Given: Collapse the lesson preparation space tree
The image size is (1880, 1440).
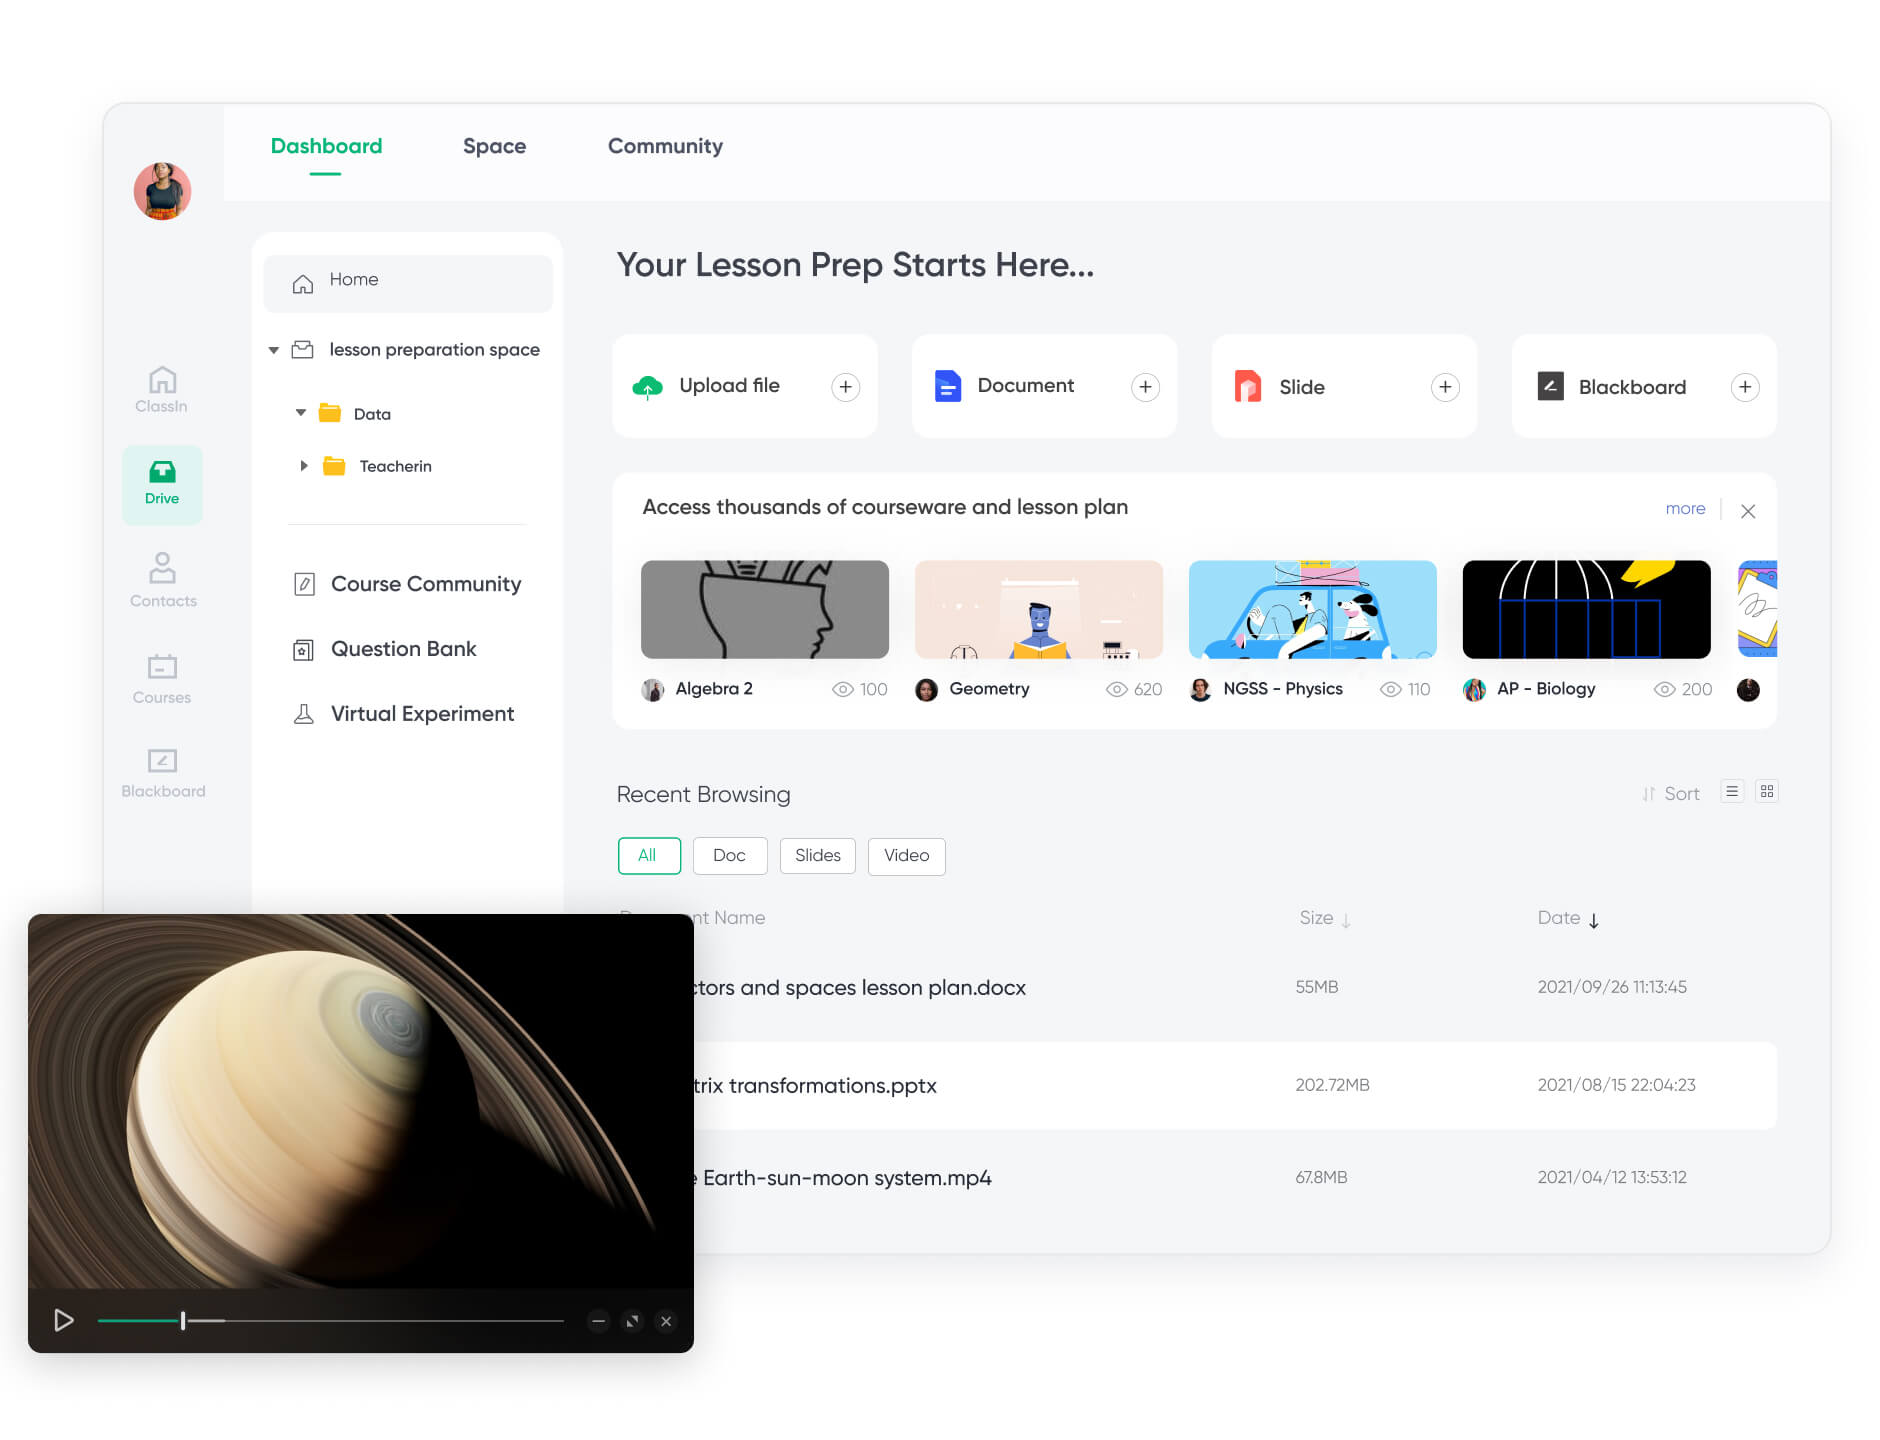Looking at the screenshot, I should click(274, 350).
